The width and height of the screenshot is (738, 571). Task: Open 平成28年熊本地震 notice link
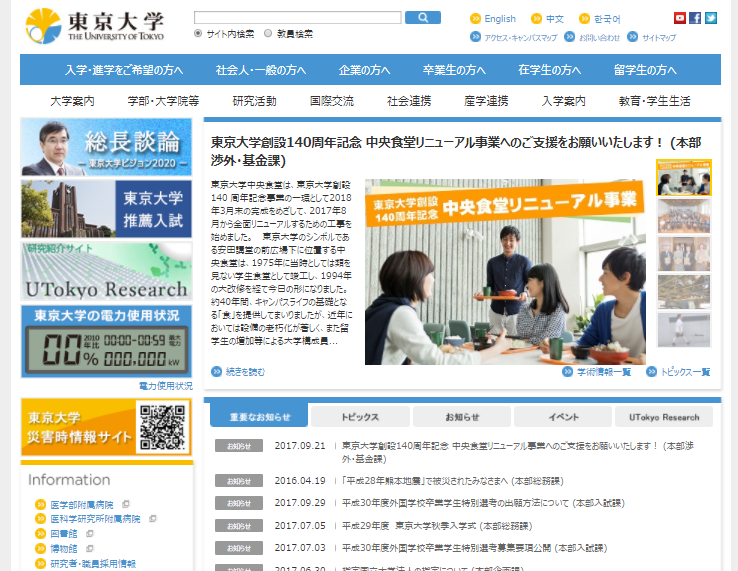(452, 481)
